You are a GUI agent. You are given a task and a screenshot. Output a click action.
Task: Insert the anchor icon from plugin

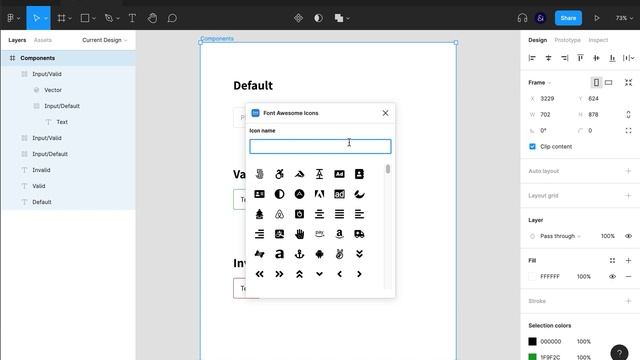click(299, 254)
